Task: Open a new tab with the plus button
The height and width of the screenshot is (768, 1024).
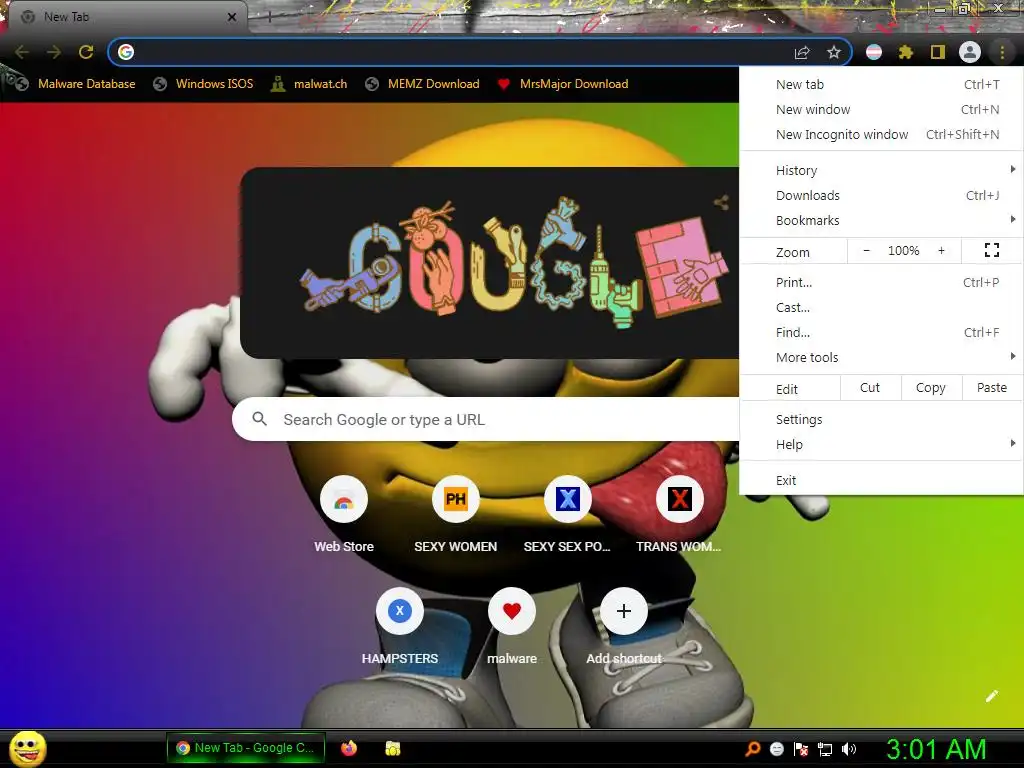Action: tap(269, 17)
